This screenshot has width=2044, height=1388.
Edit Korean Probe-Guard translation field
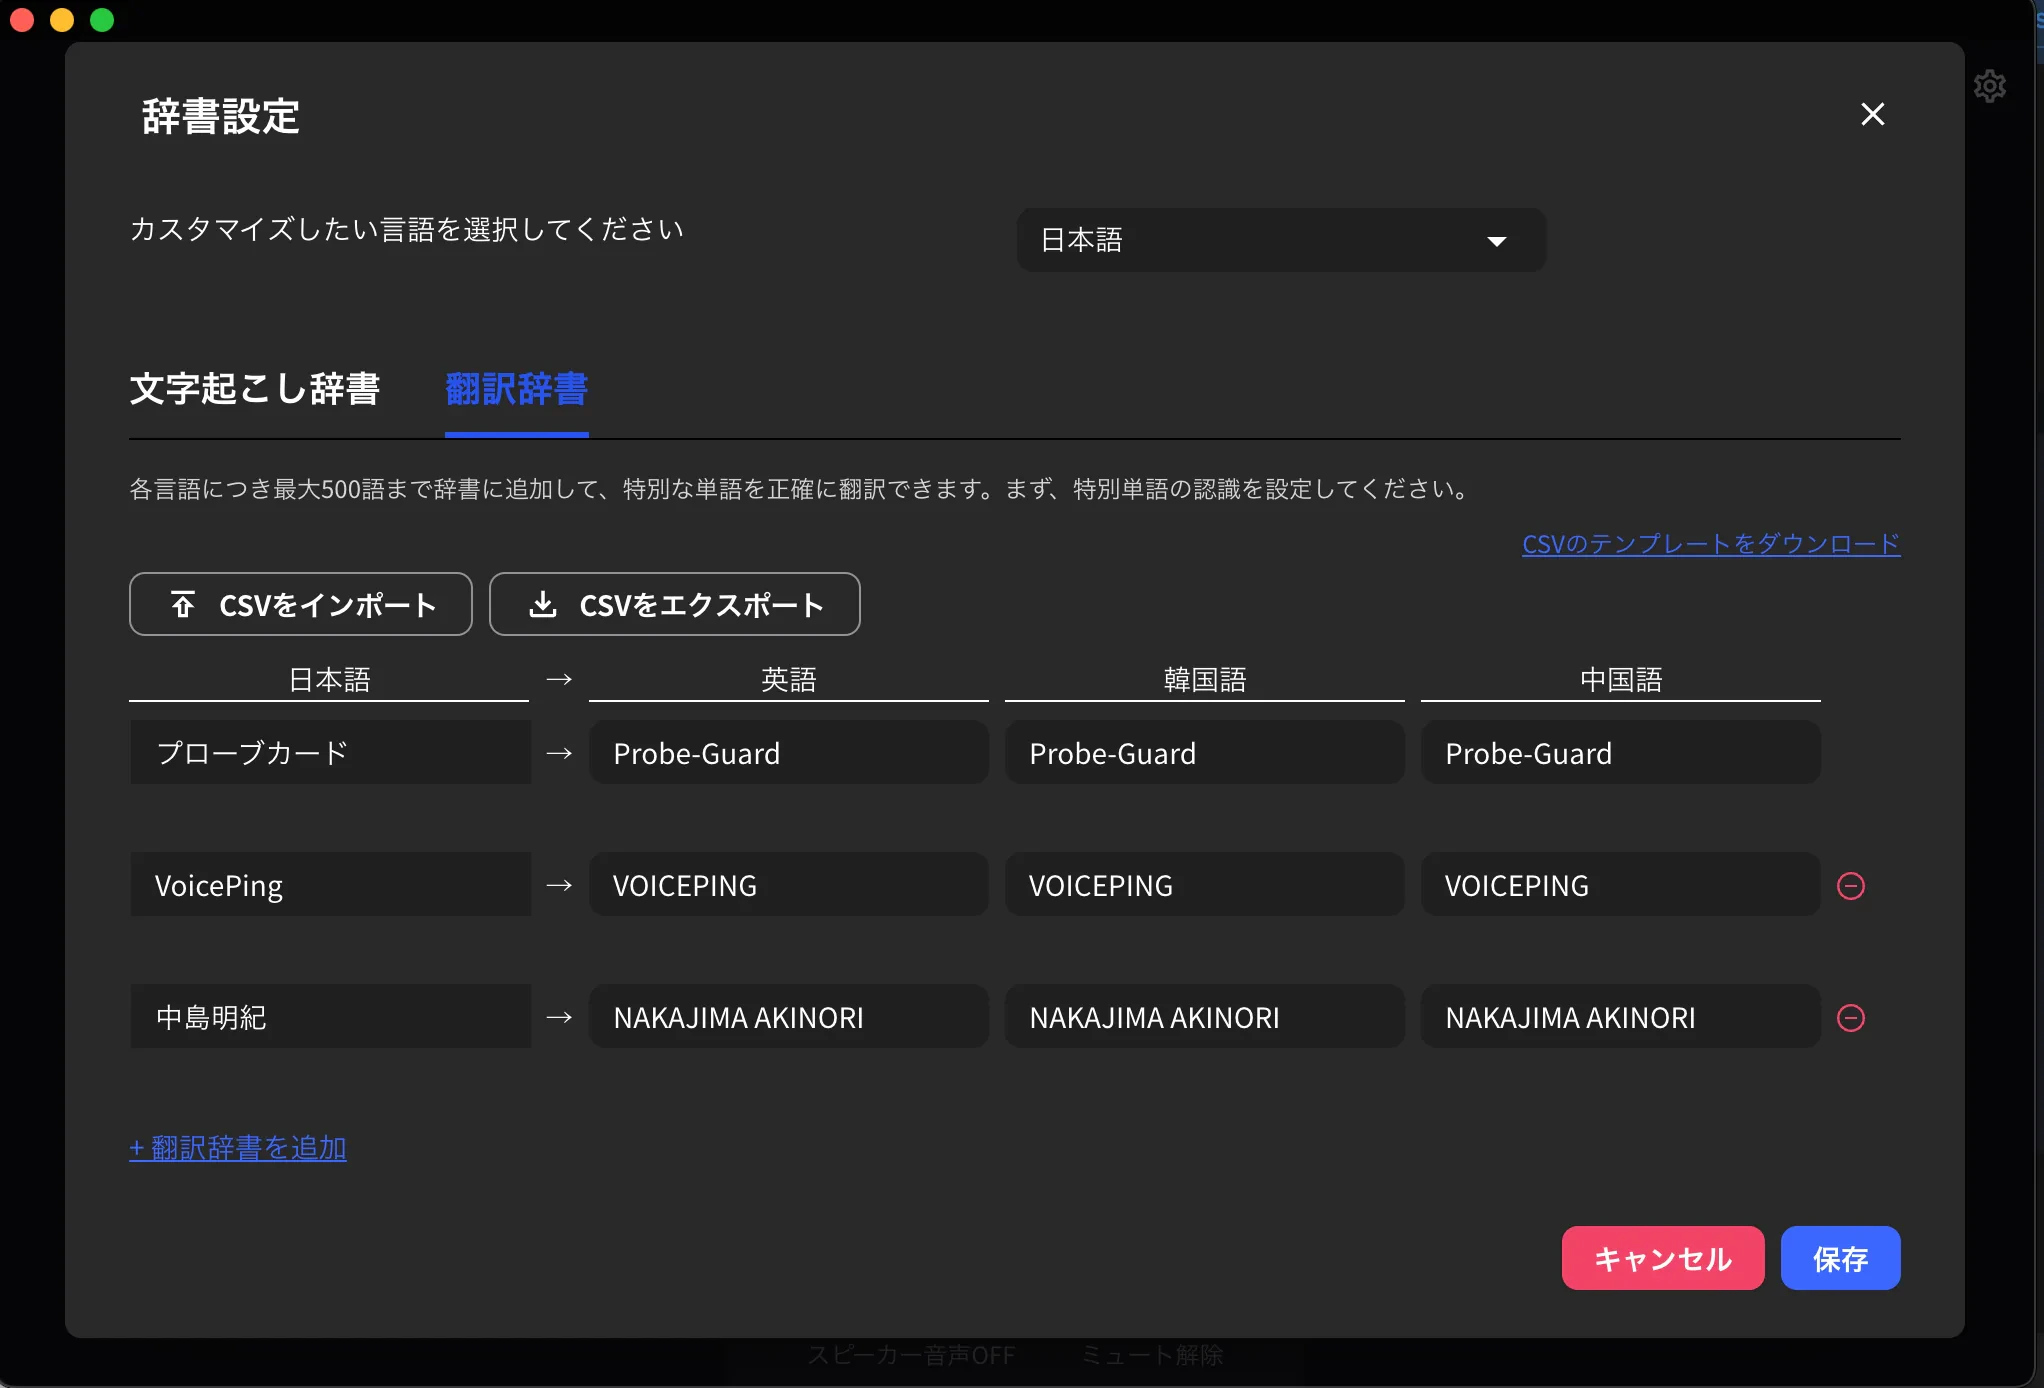[1205, 752]
